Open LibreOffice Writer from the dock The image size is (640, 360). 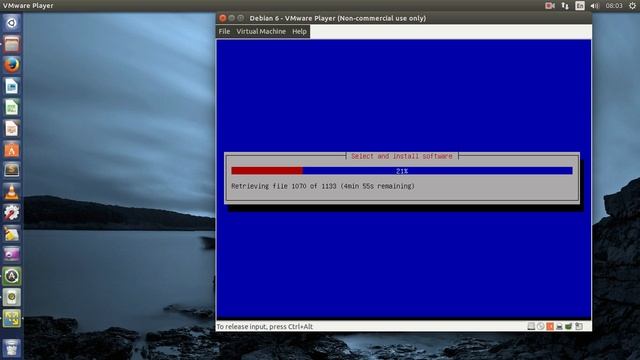(x=11, y=87)
